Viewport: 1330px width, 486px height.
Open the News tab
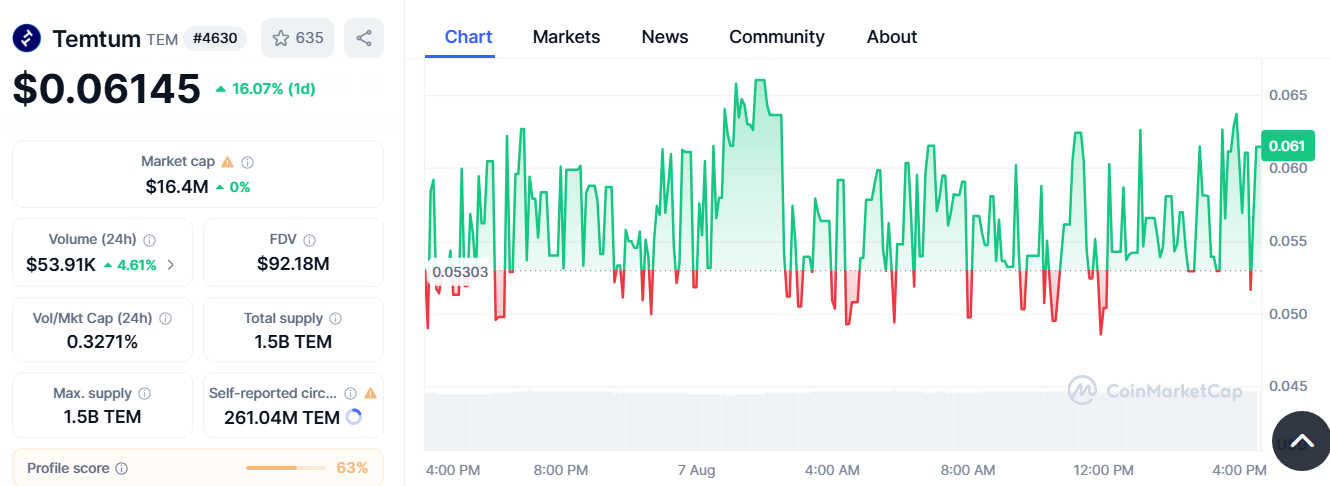pos(665,37)
